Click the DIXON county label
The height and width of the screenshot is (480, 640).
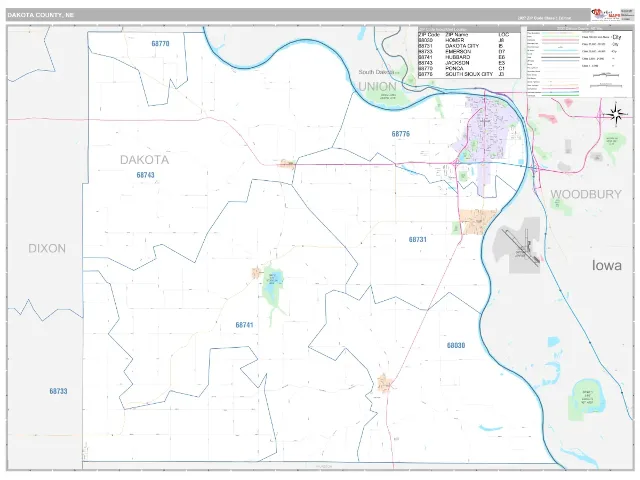[x=47, y=248]
